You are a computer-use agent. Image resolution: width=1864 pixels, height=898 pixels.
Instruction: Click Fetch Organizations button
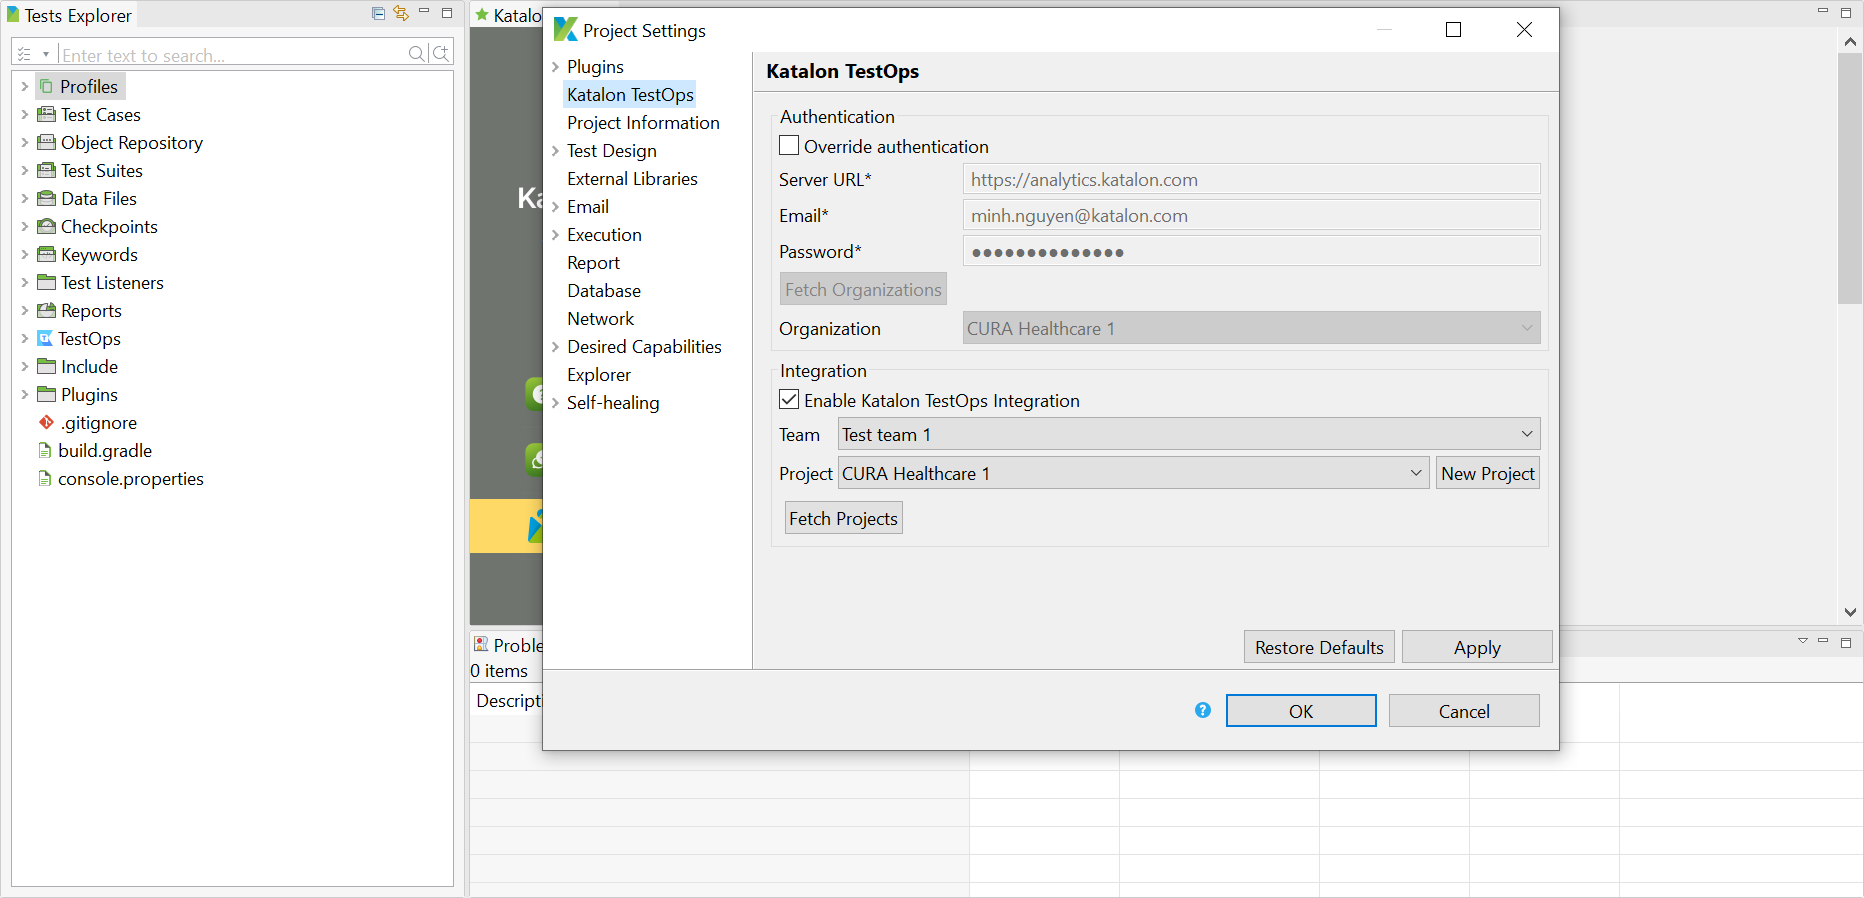click(x=863, y=289)
